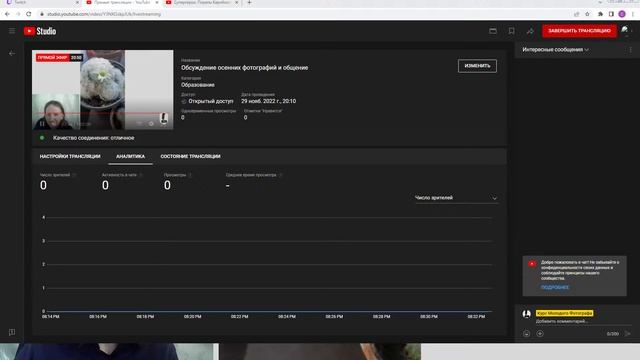640x360 pixels.
Task: Click the Качество соединения: отличное status
Action: 93,138
